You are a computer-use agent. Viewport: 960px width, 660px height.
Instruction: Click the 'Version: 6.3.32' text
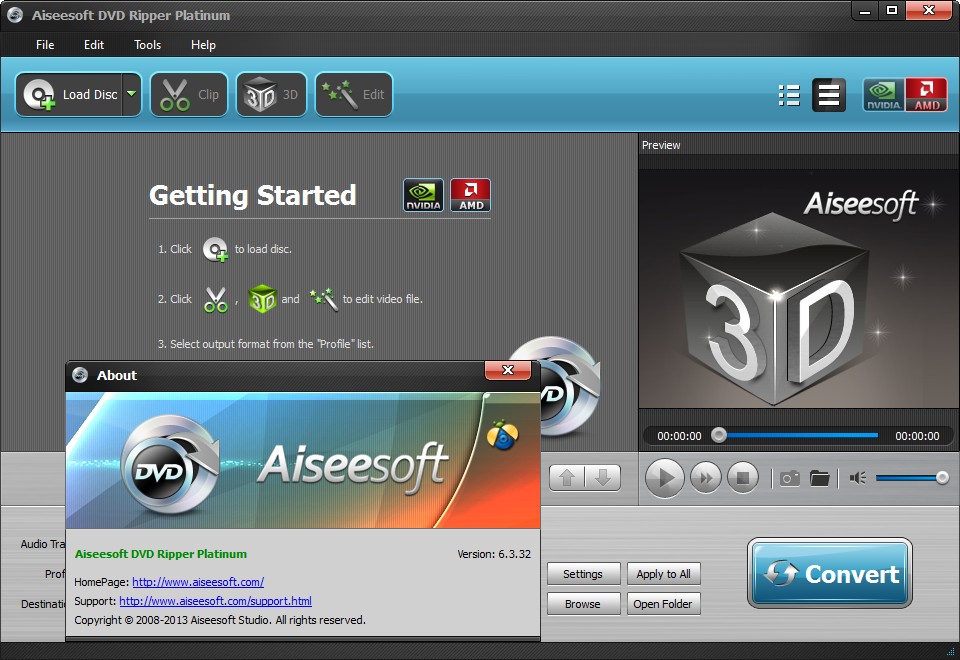[494, 553]
